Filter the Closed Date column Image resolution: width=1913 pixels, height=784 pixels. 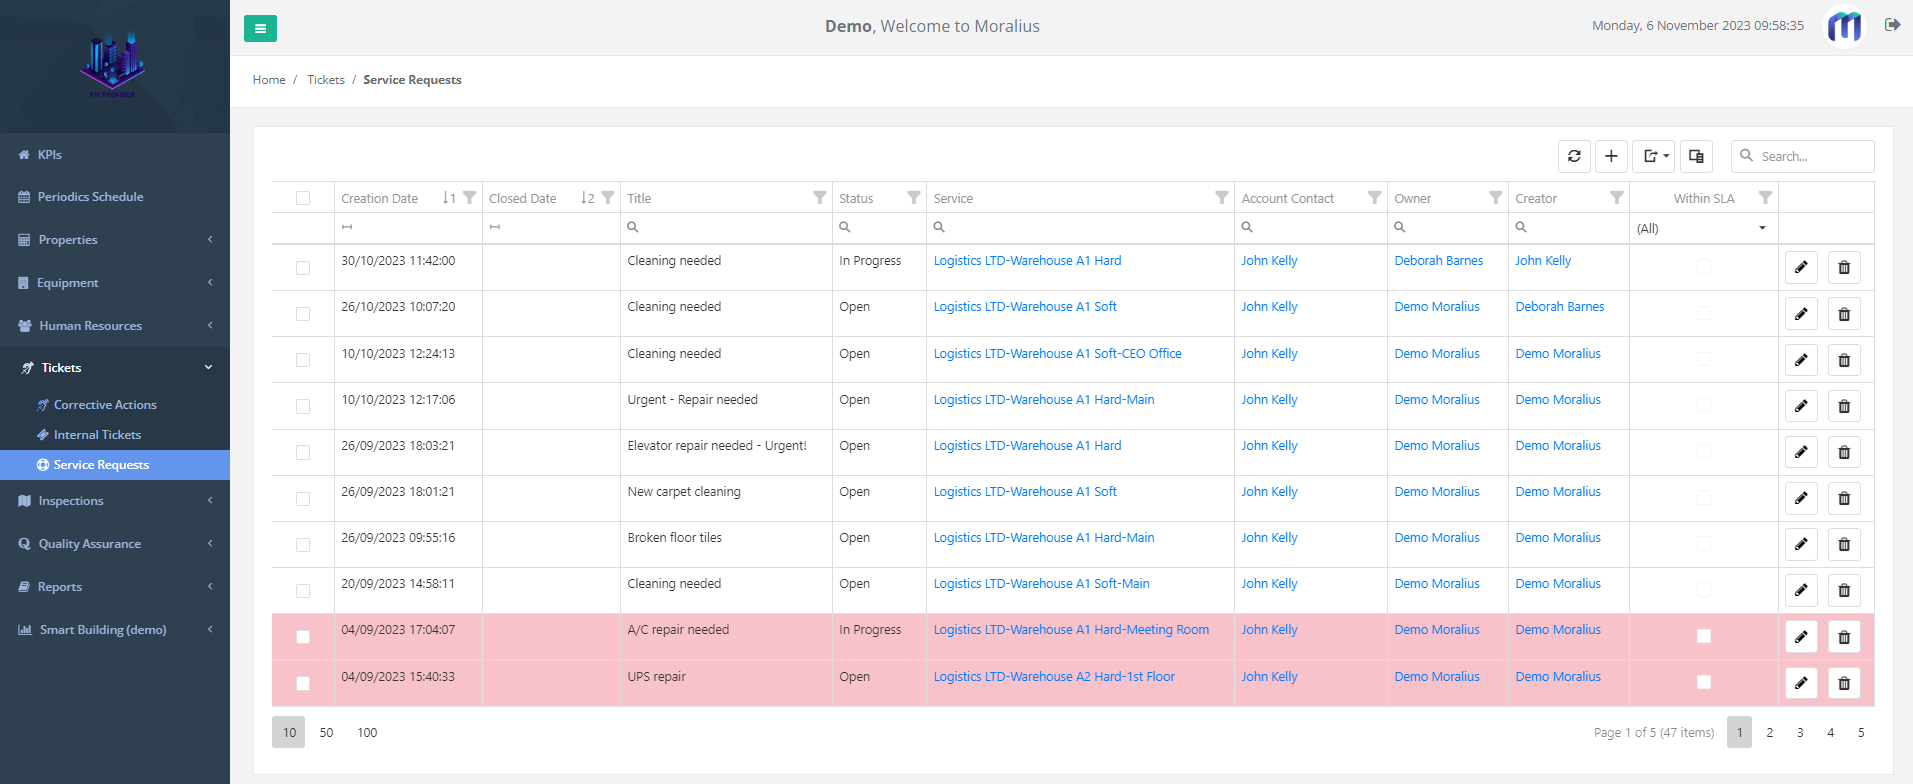(x=608, y=198)
